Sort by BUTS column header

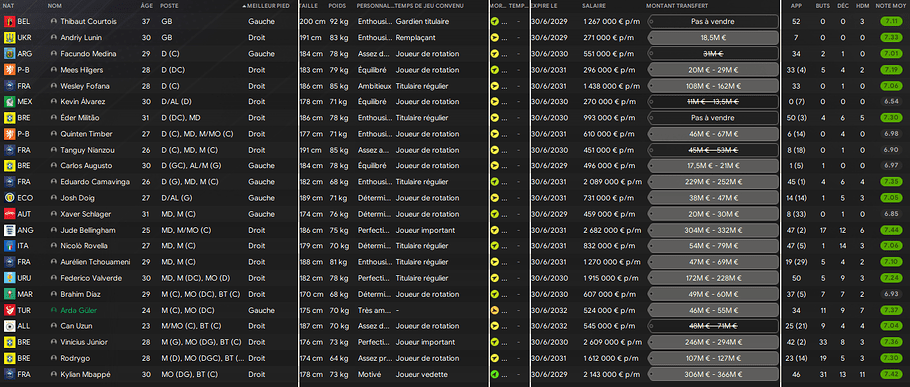point(822,5)
